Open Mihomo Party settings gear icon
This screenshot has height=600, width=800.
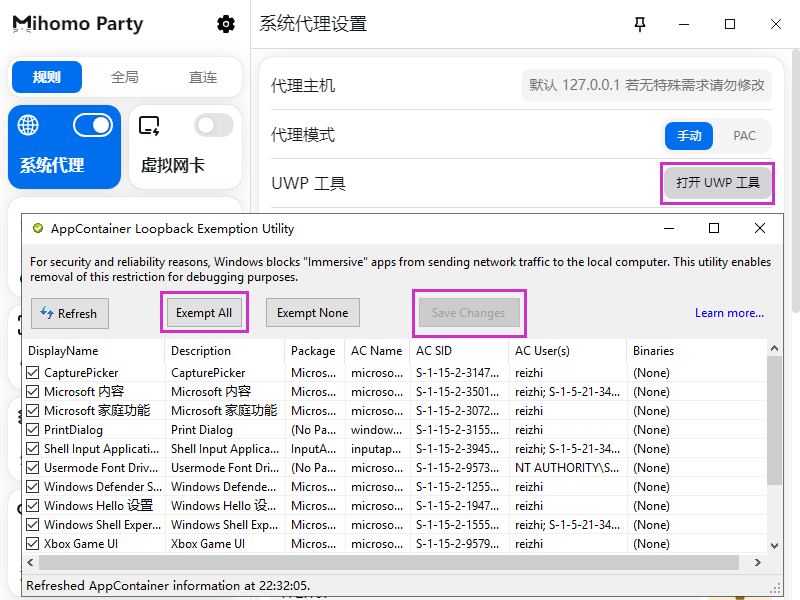tap(226, 24)
